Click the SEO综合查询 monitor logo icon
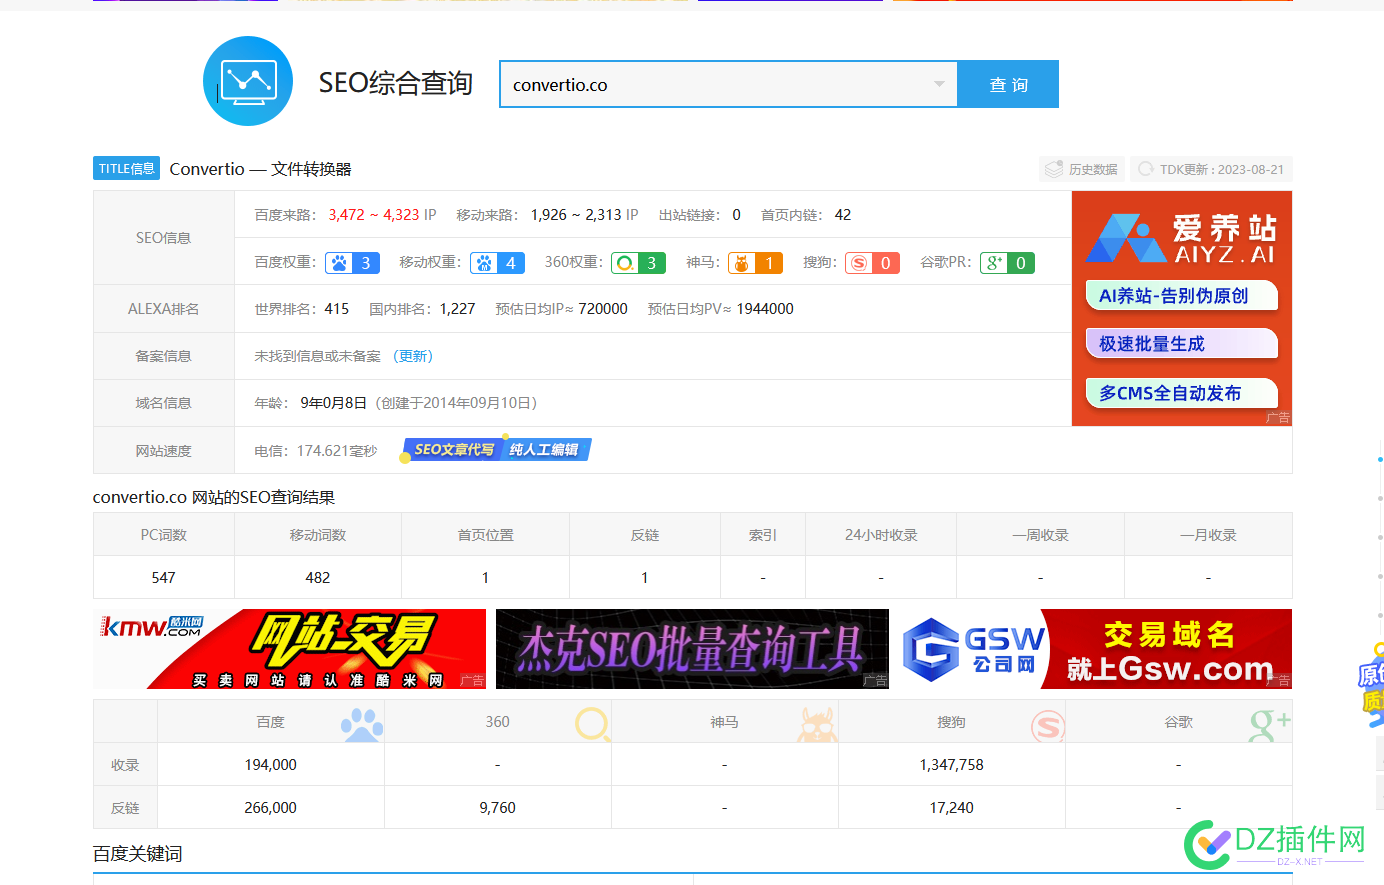Screen dimensions: 1384x885 pos(248,81)
